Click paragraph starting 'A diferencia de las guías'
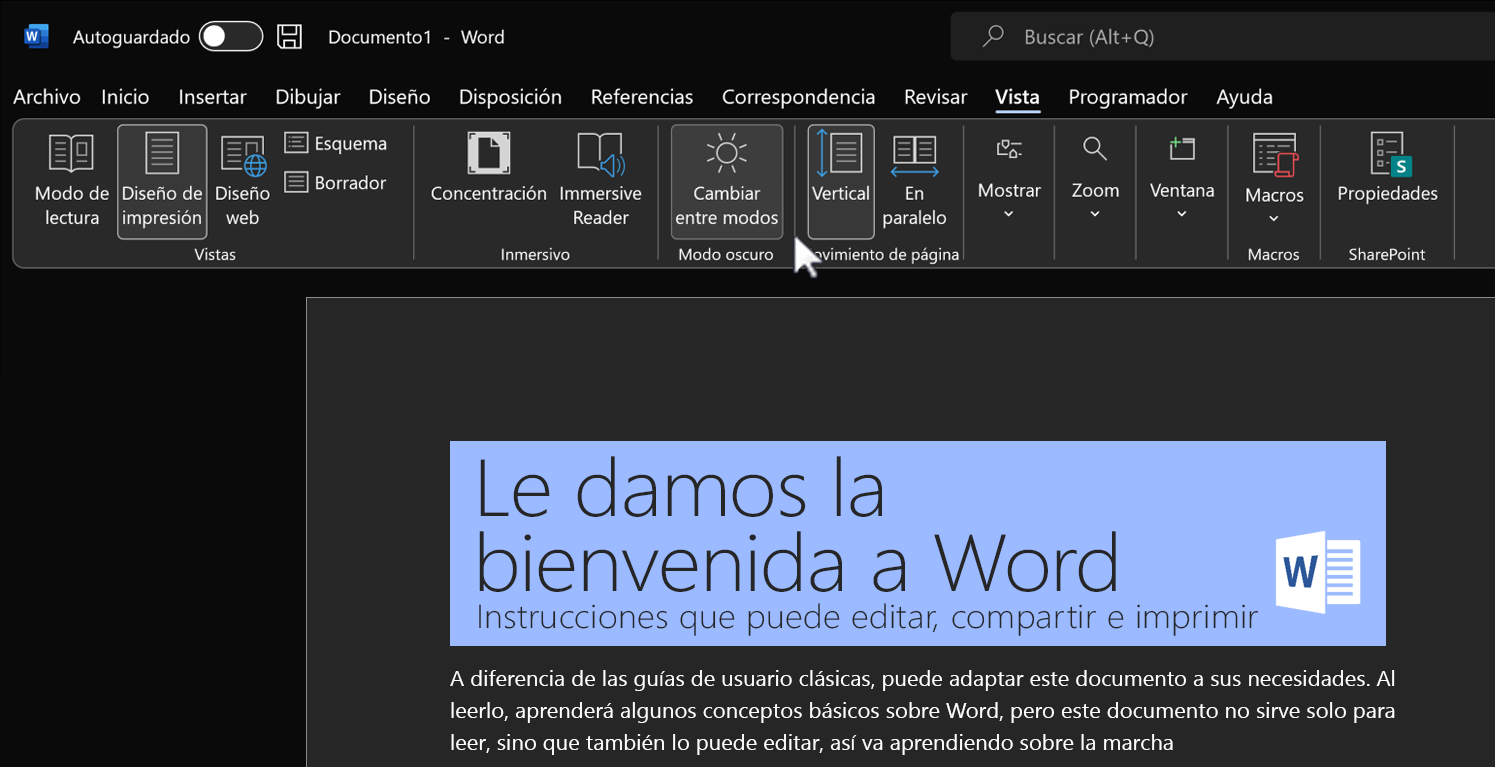This screenshot has height=767, width=1495. (922, 711)
